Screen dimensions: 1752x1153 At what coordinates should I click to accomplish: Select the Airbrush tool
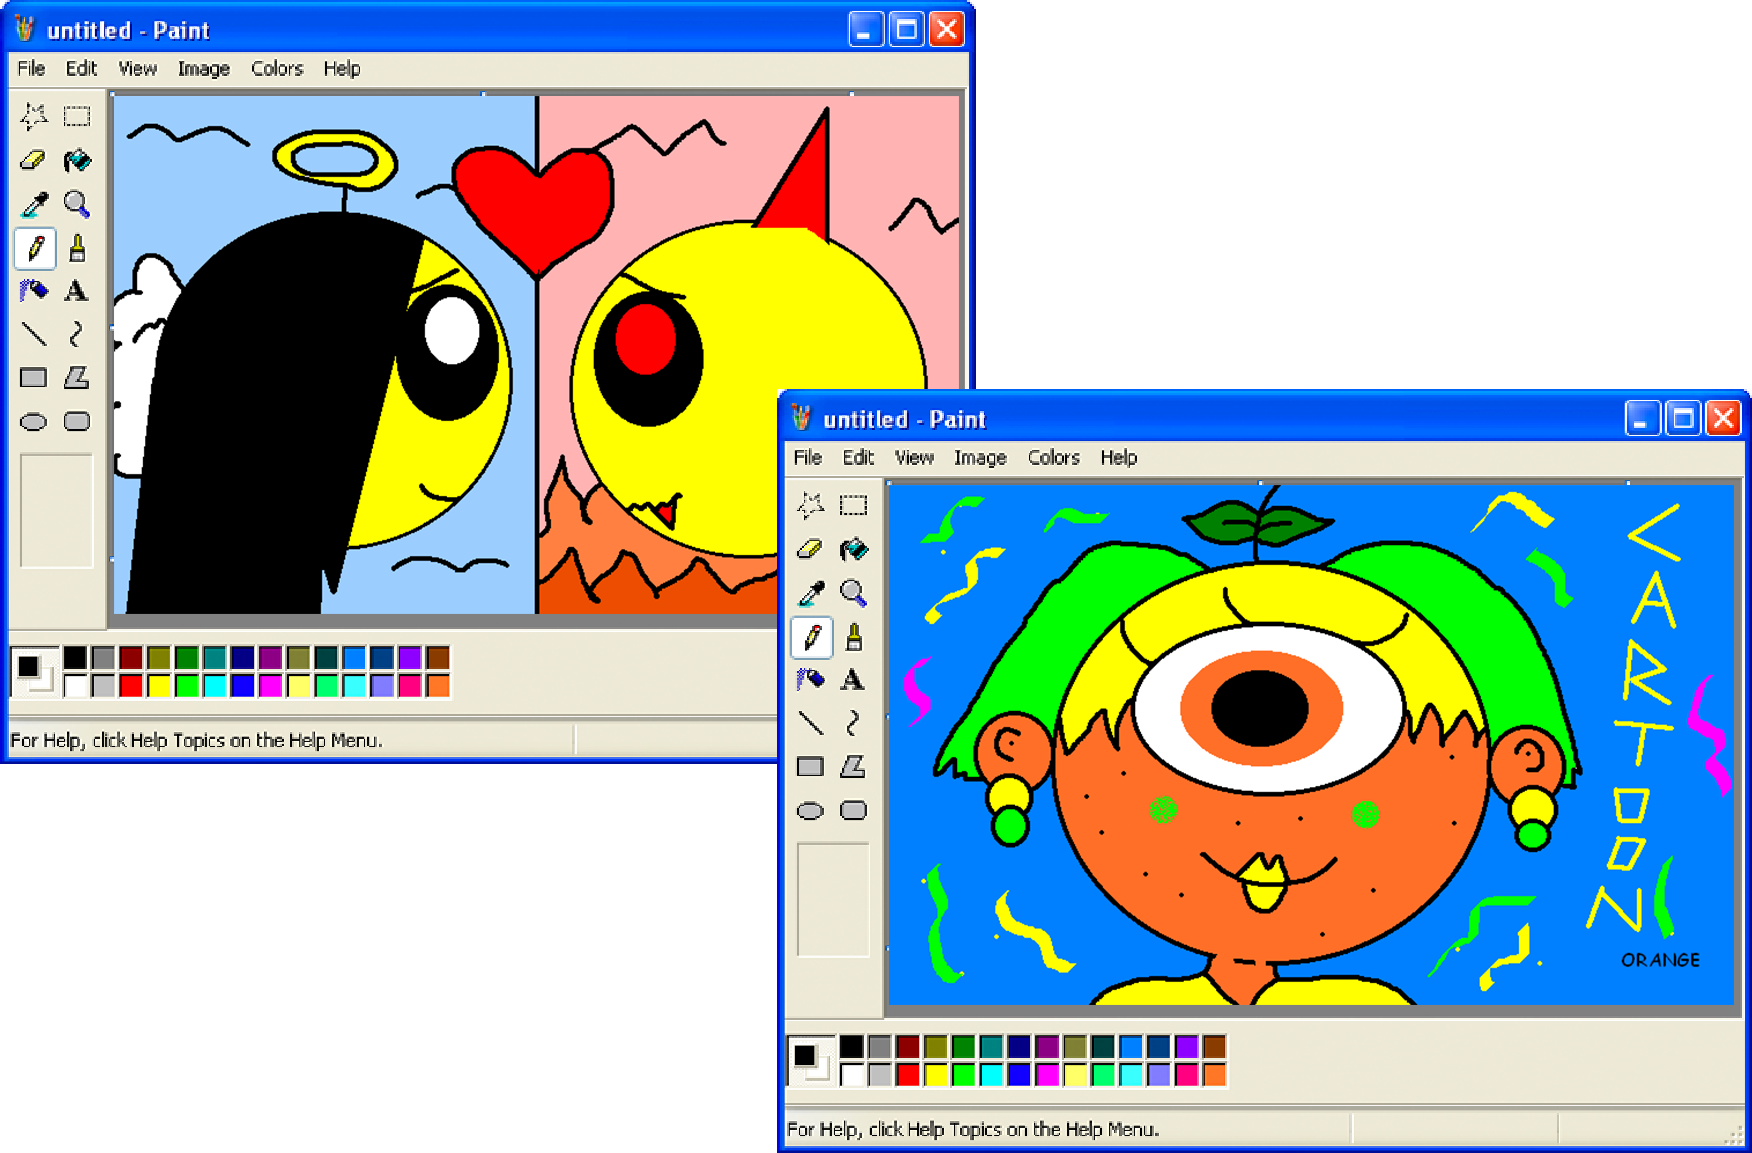tap(811, 679)
